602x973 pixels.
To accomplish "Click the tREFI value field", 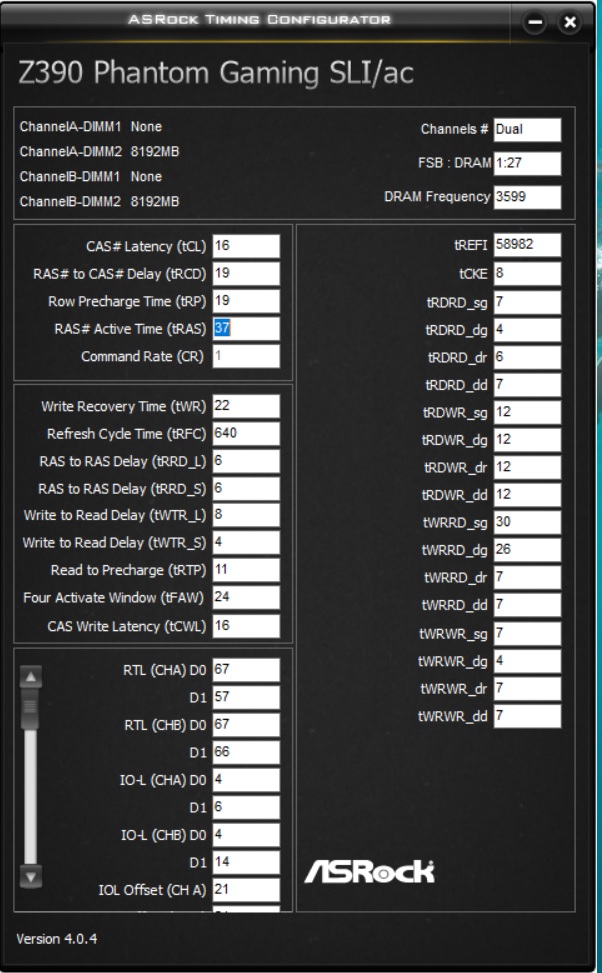I will point(528,244).
